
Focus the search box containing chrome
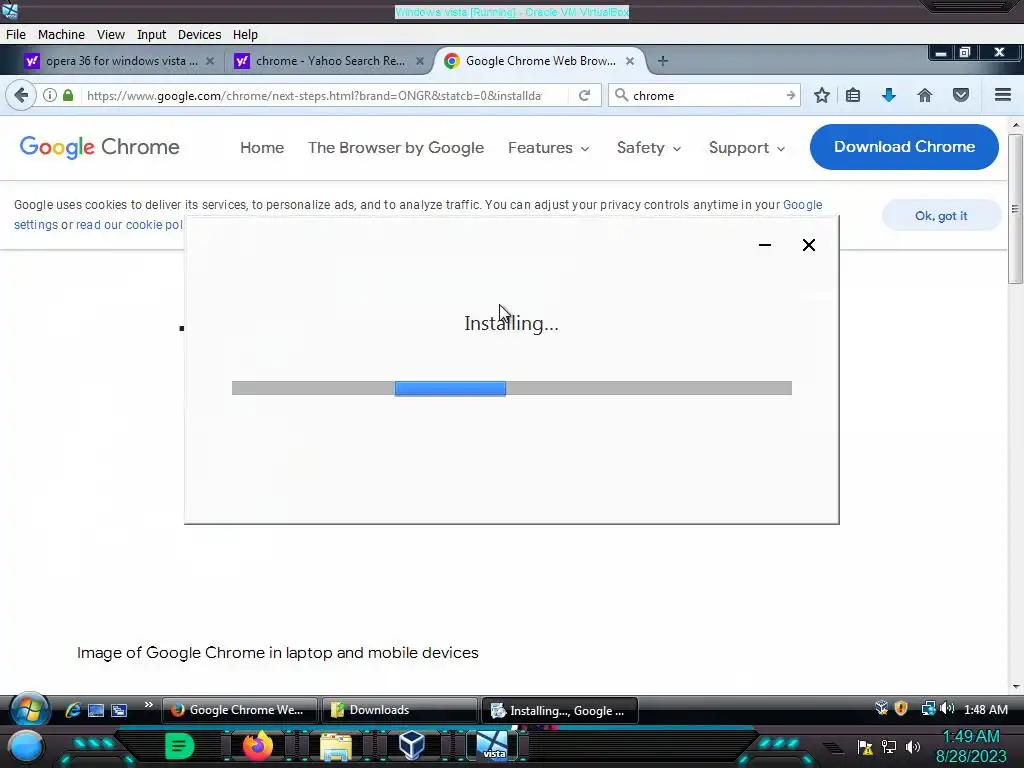[x=705, y=95]
